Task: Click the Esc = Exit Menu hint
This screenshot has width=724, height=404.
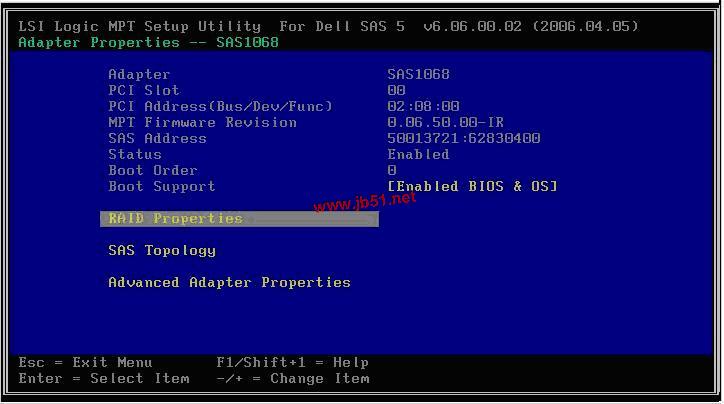Action: pyautogui.click(x=85, y=362)
